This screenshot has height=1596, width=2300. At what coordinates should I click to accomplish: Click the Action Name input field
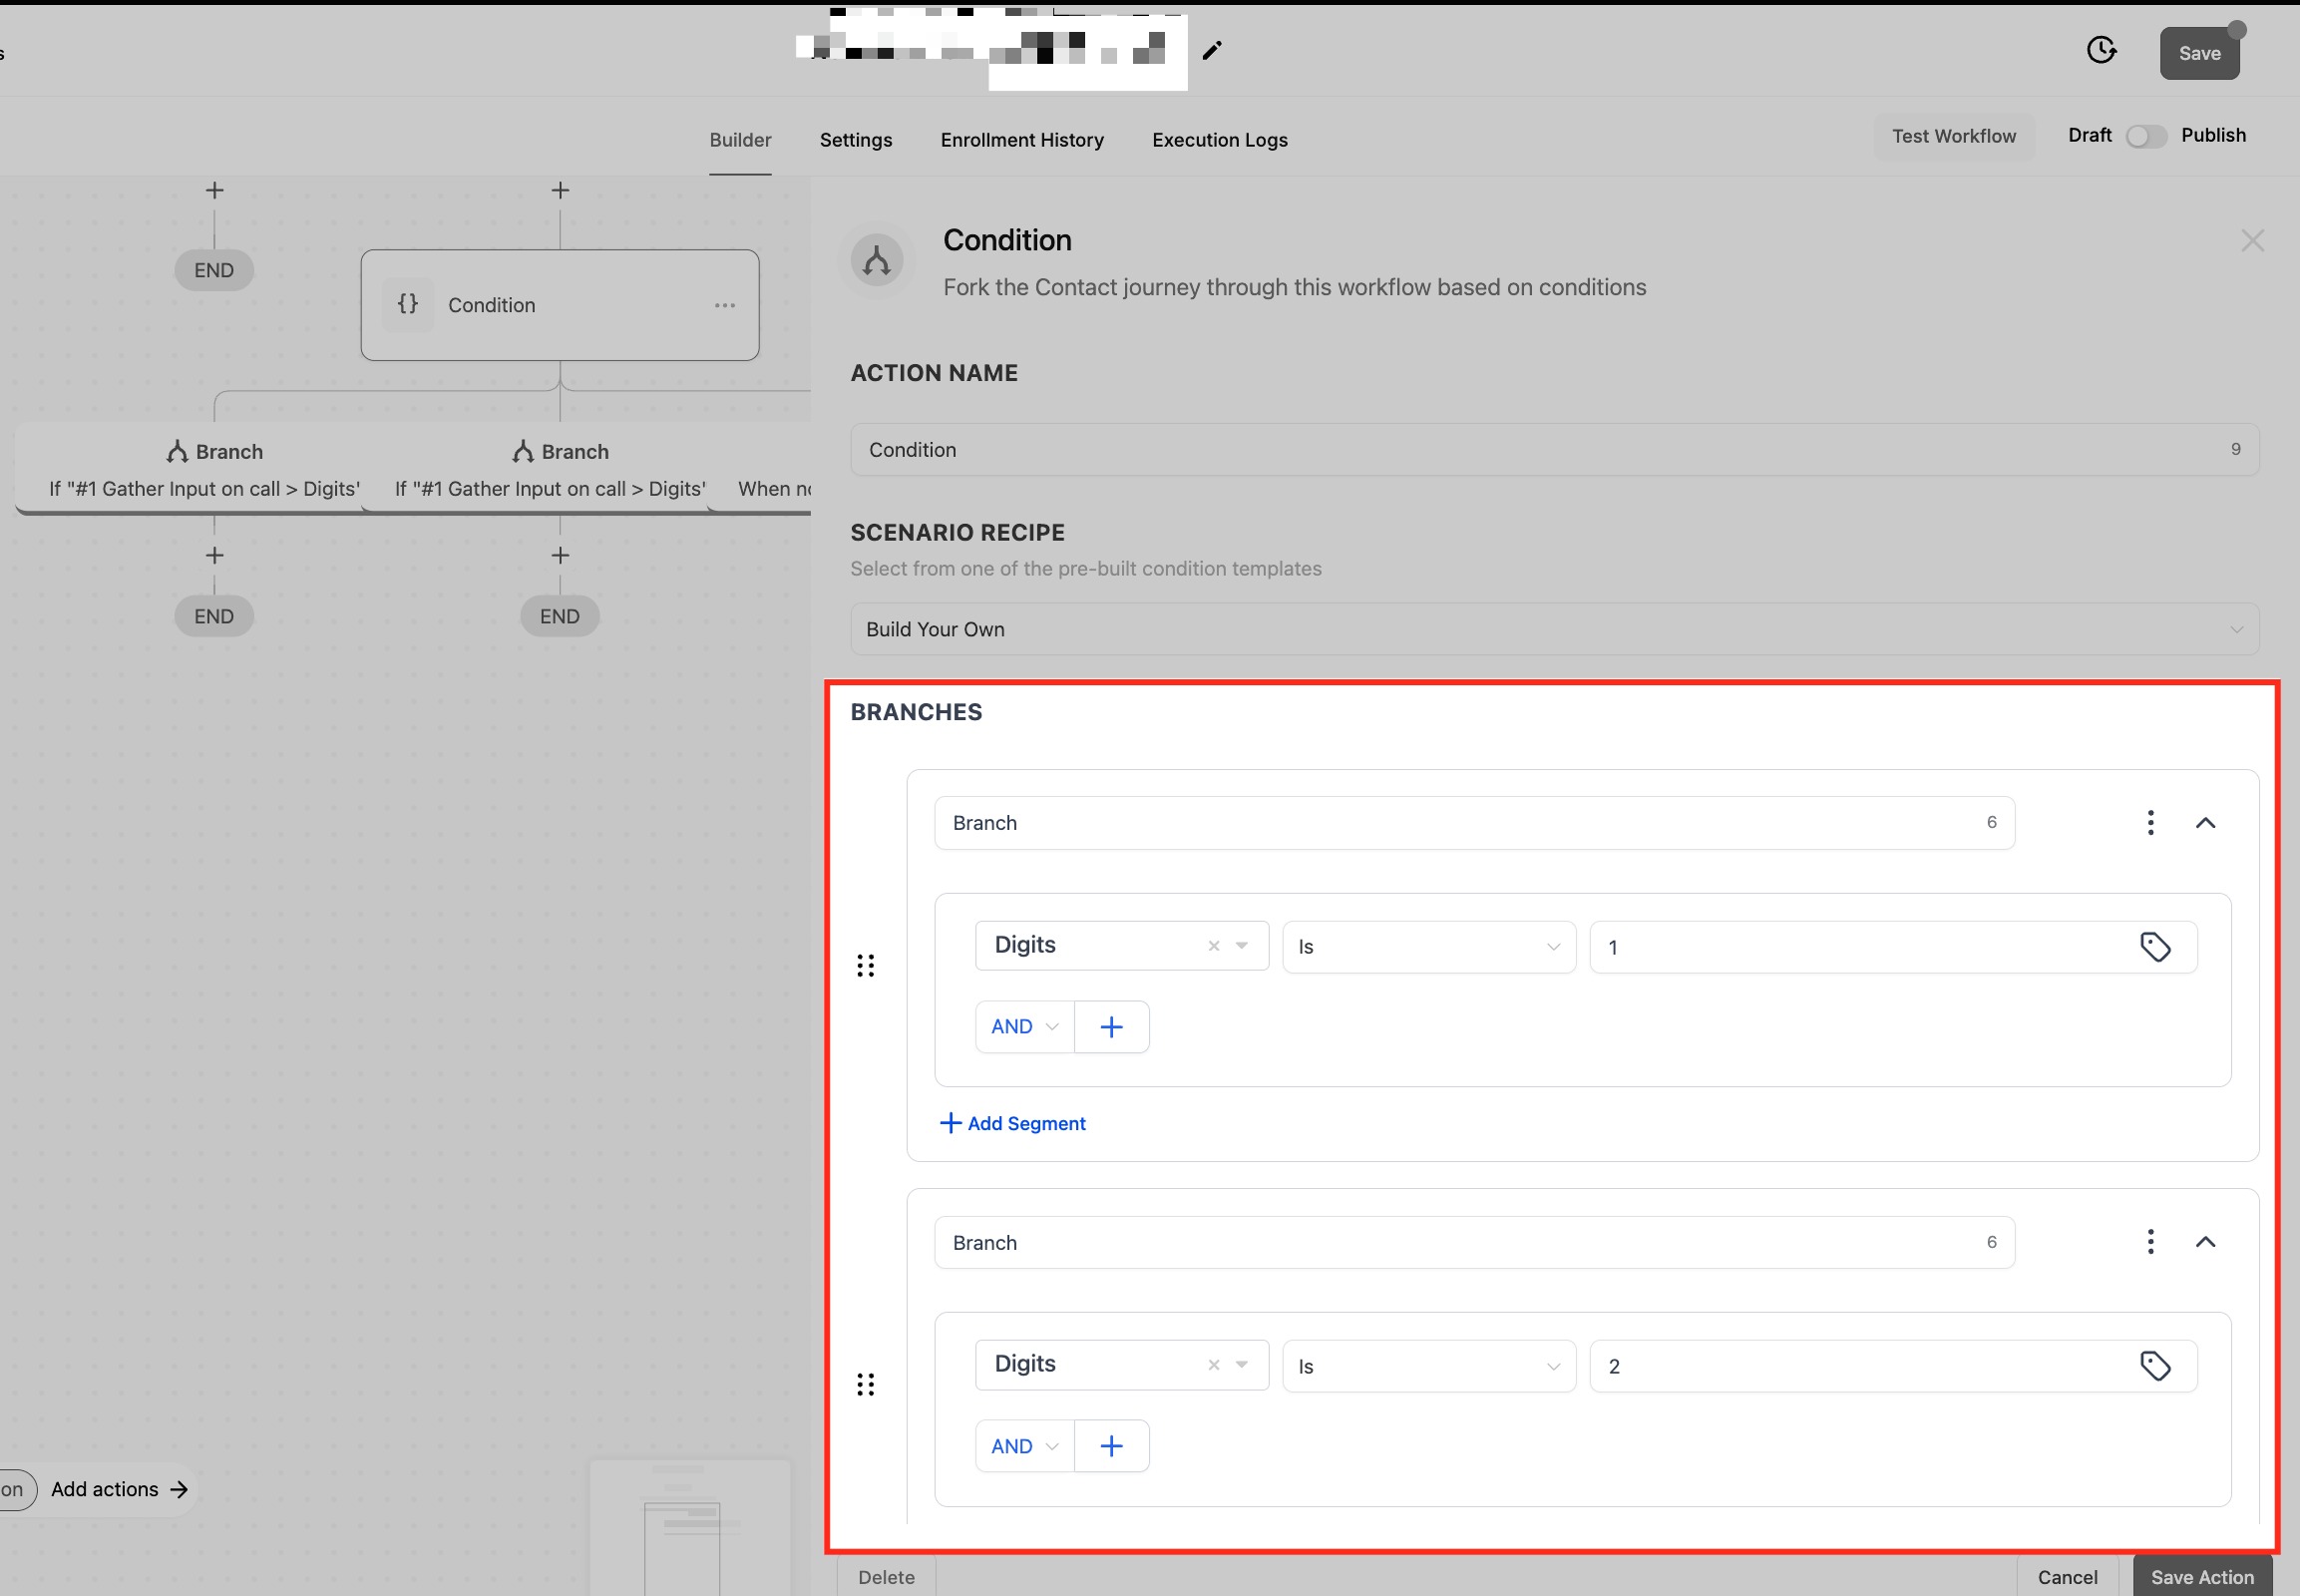pos(1540,450)
